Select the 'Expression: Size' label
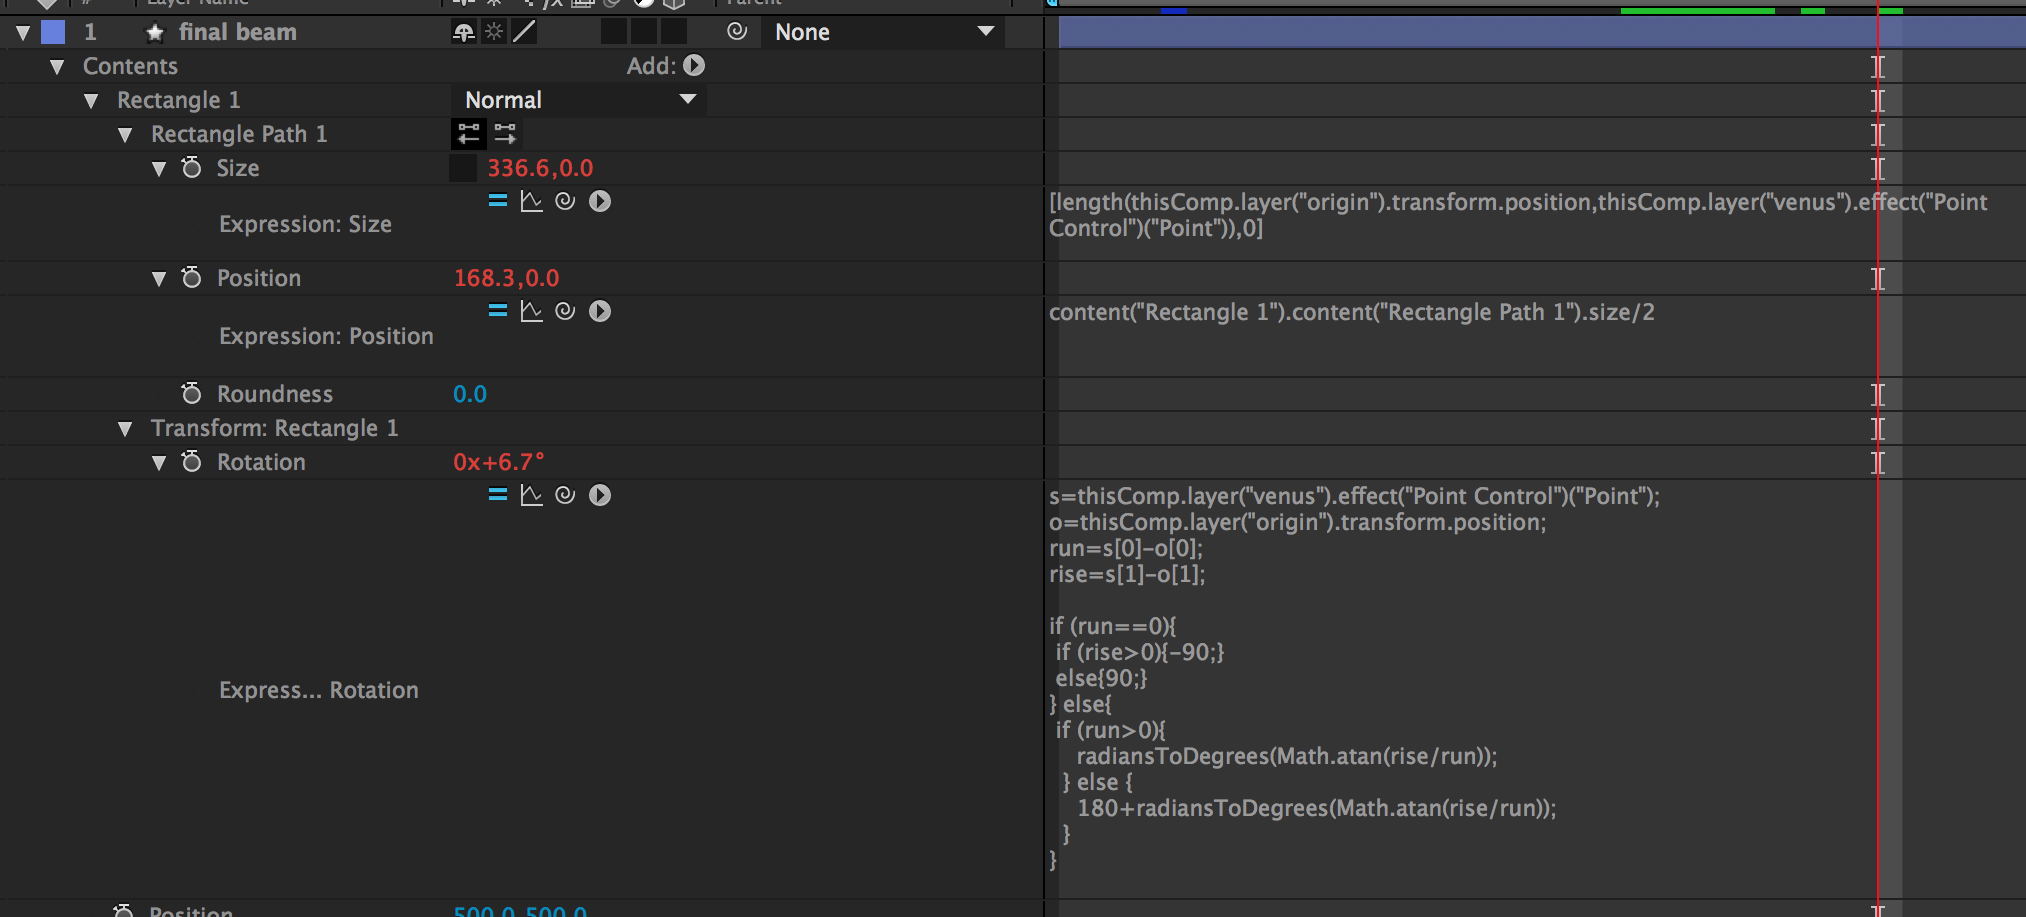 [x=305, y=224]
